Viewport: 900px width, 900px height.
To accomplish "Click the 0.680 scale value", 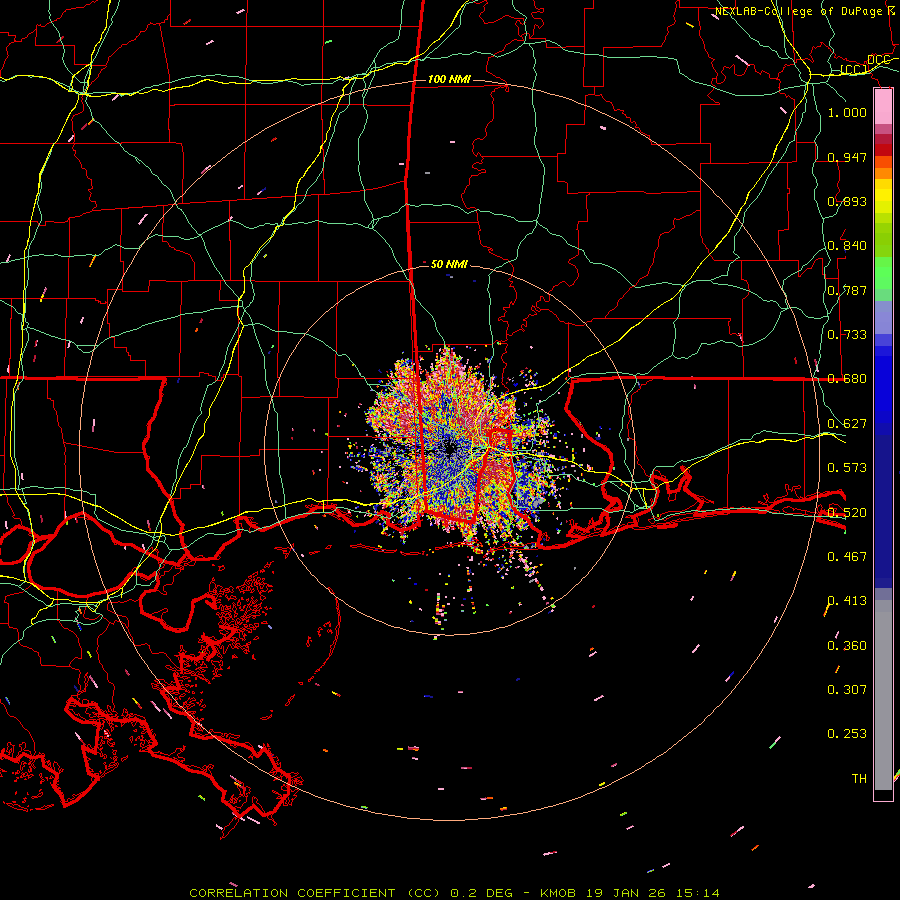I will [x=847, y=378].
